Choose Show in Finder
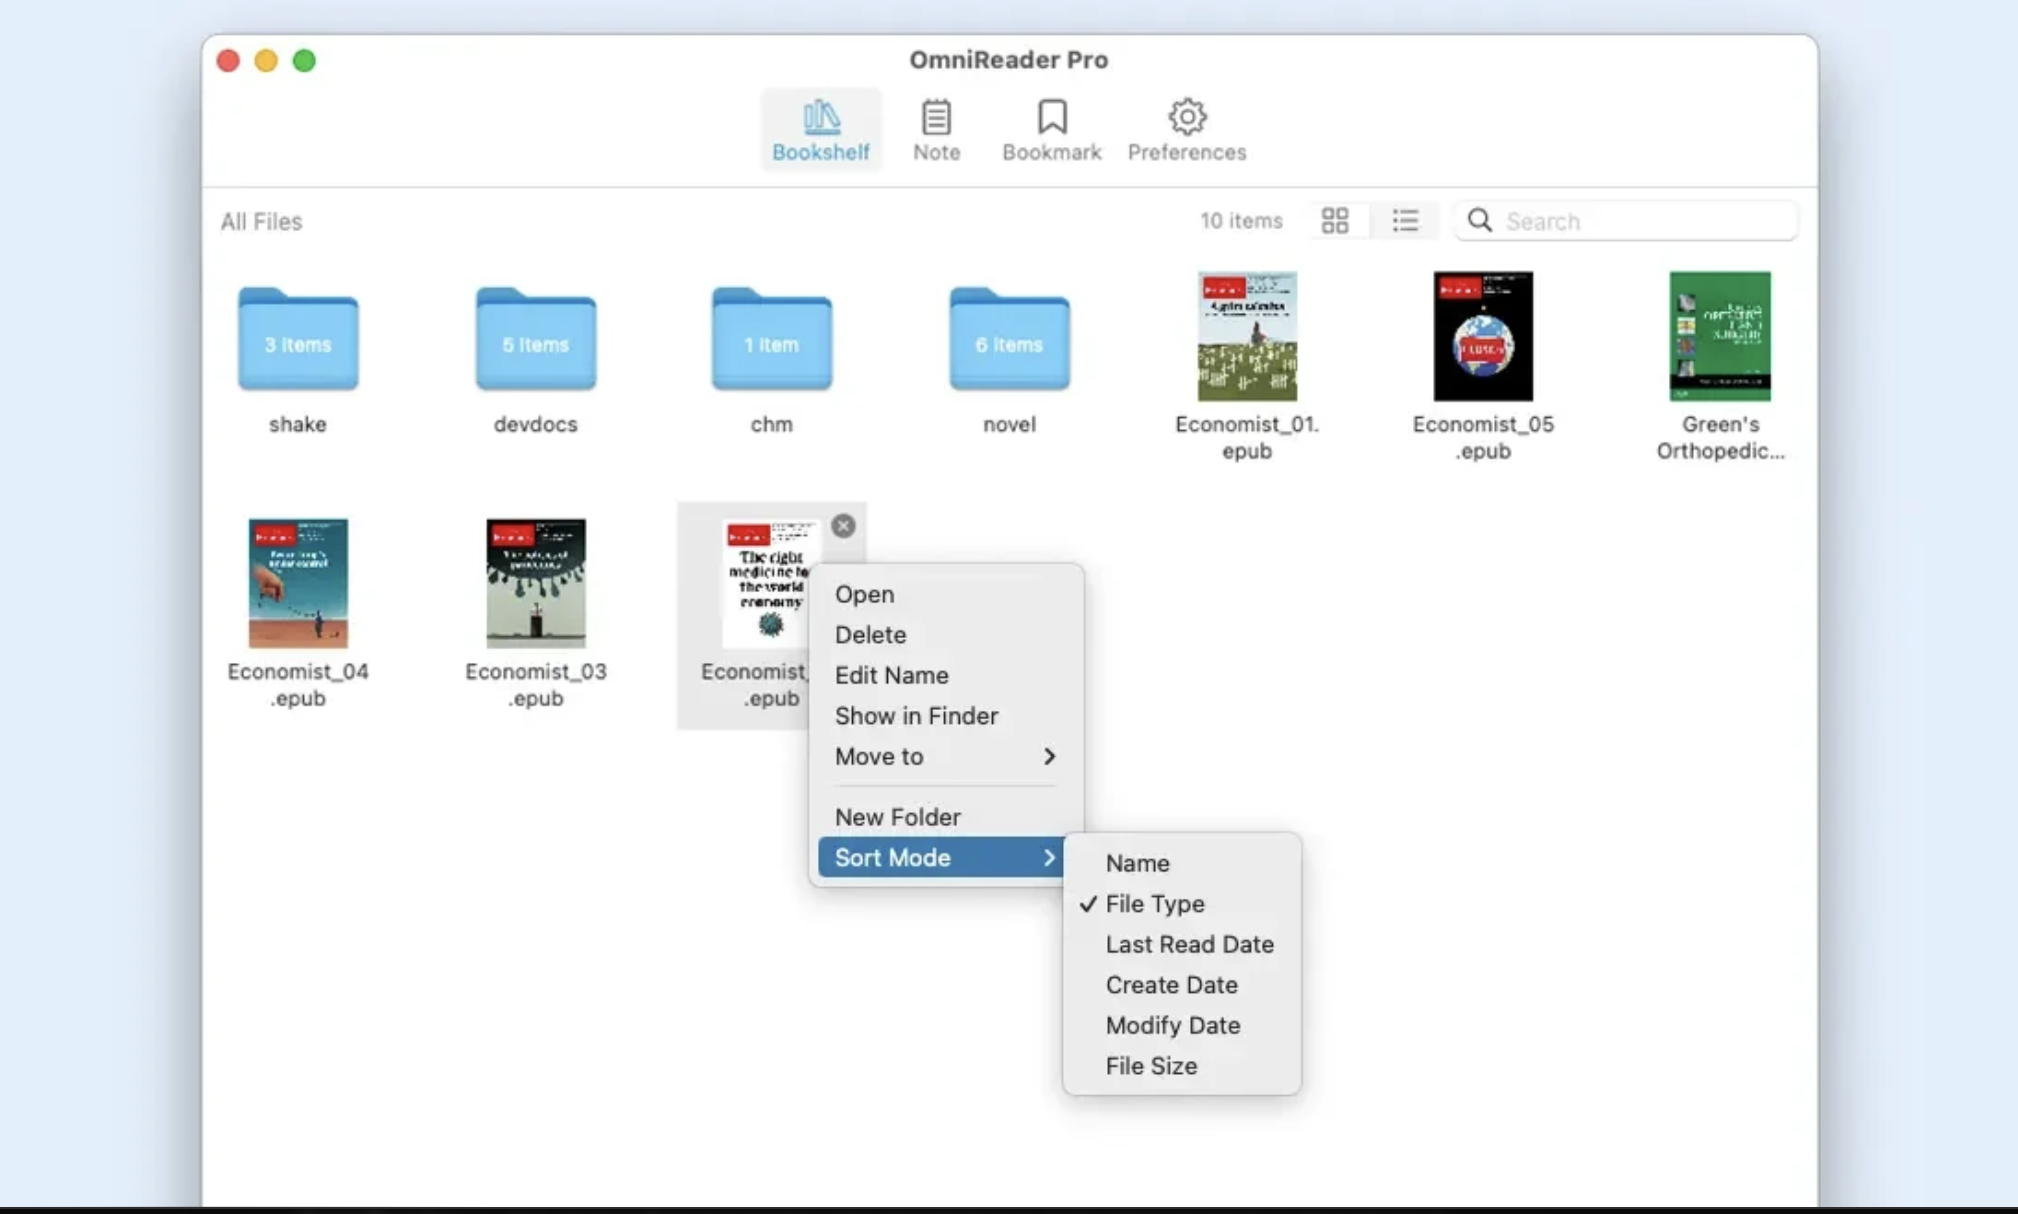2018x1214 pixels. coord(915,715)
